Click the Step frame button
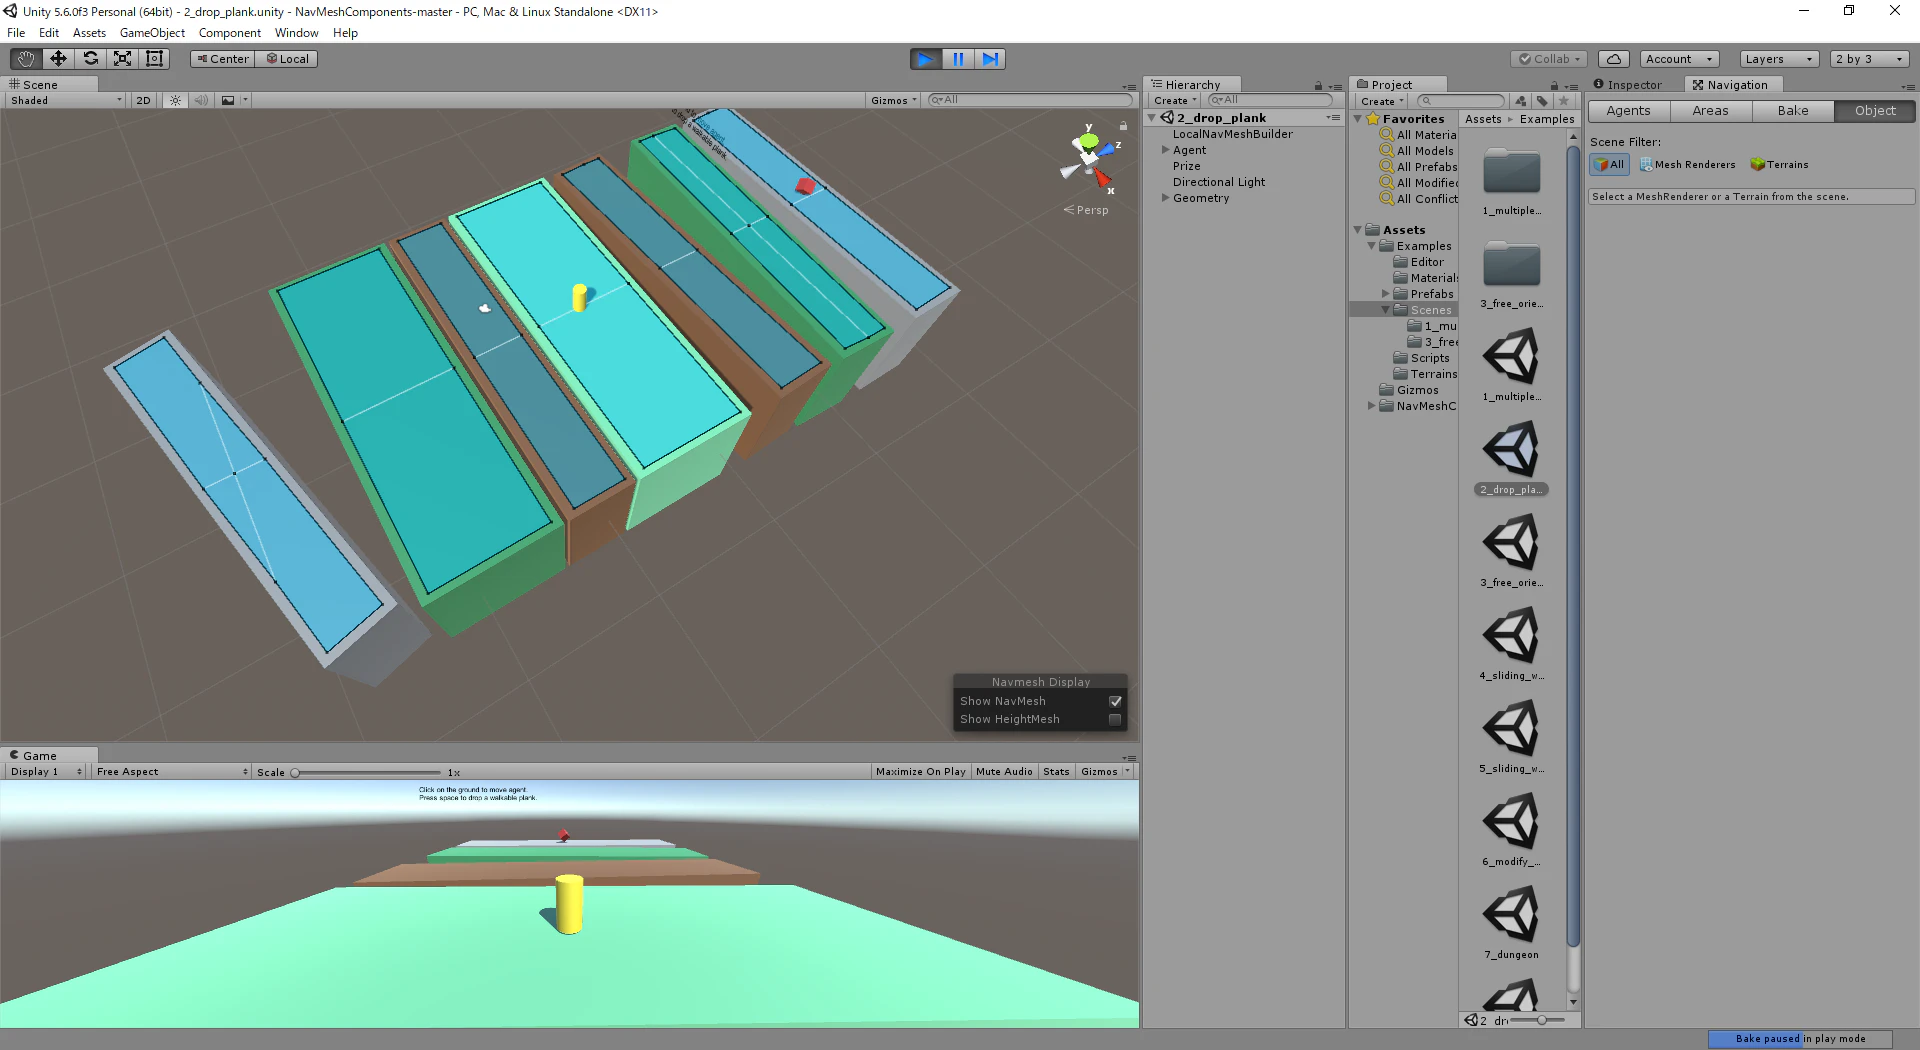This screenshot has height=1050, width=1920. [x=990, y=59]
